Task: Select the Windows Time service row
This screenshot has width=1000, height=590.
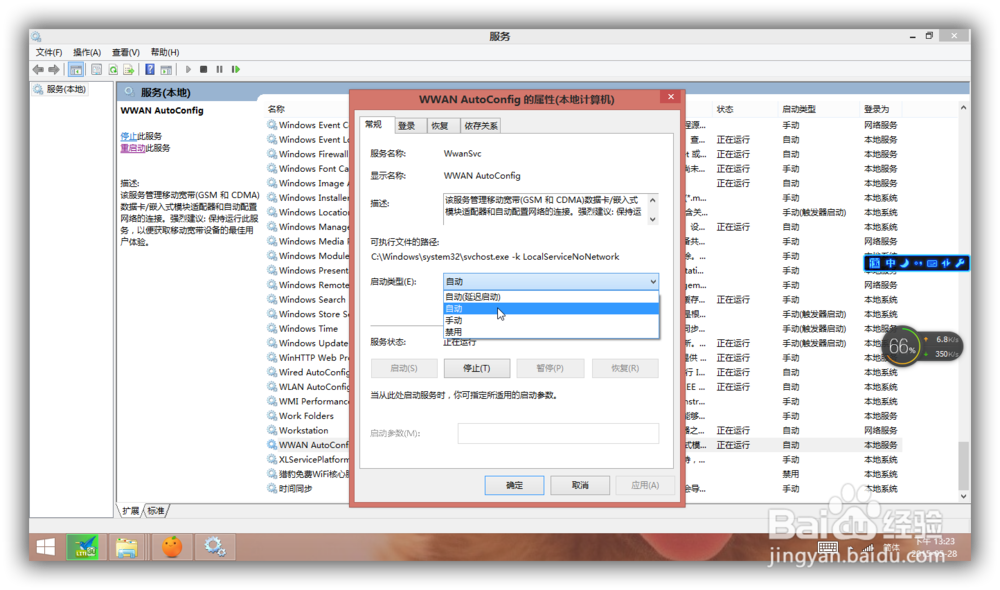Action: [x=309, y=328]
